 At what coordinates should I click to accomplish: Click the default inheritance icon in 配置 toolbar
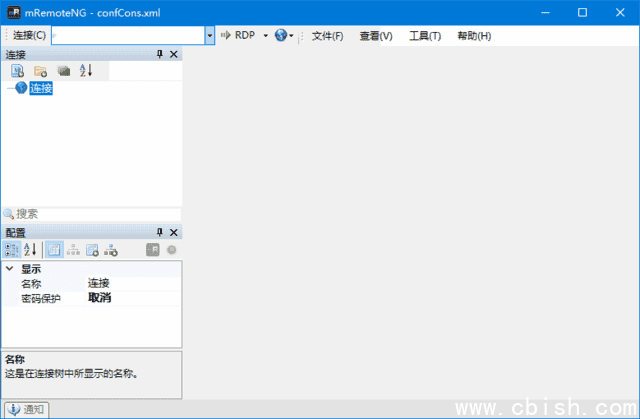coord(111,250)
